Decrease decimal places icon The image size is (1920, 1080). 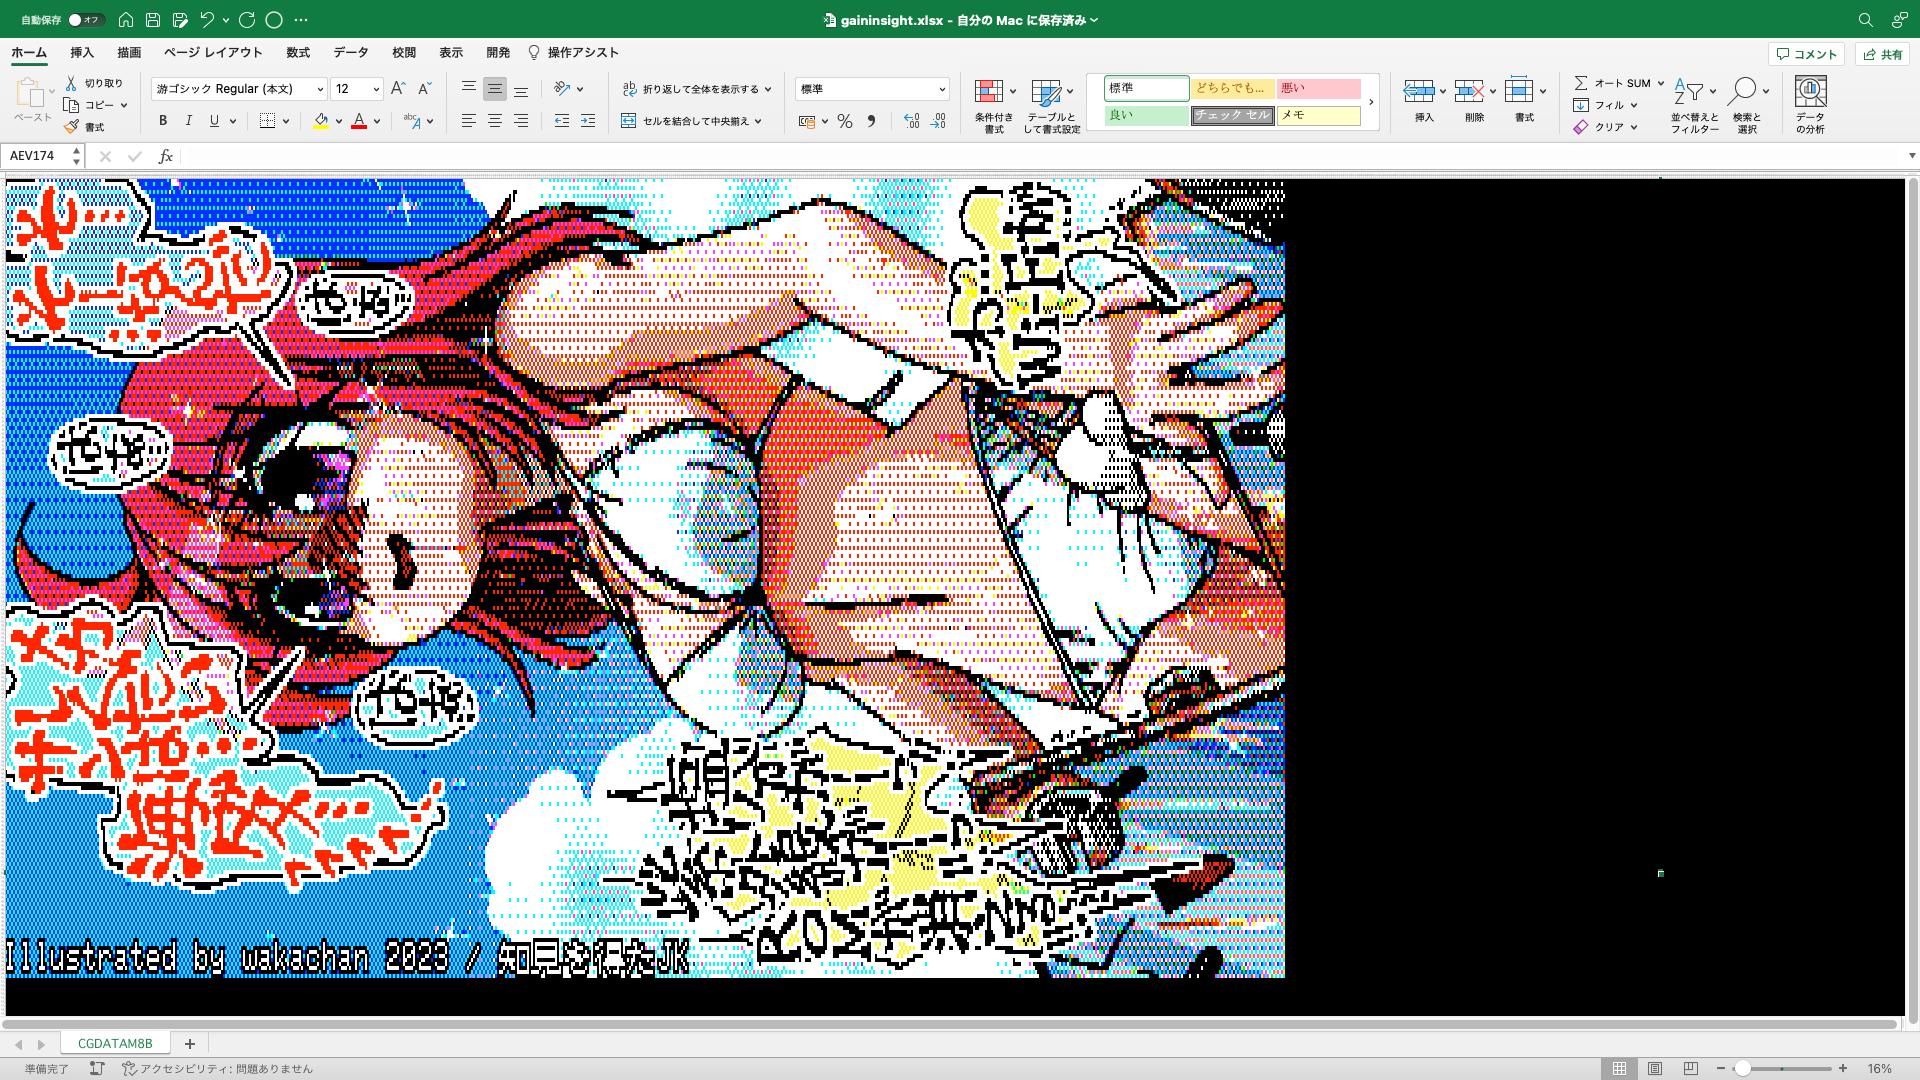tap(938, 121)
